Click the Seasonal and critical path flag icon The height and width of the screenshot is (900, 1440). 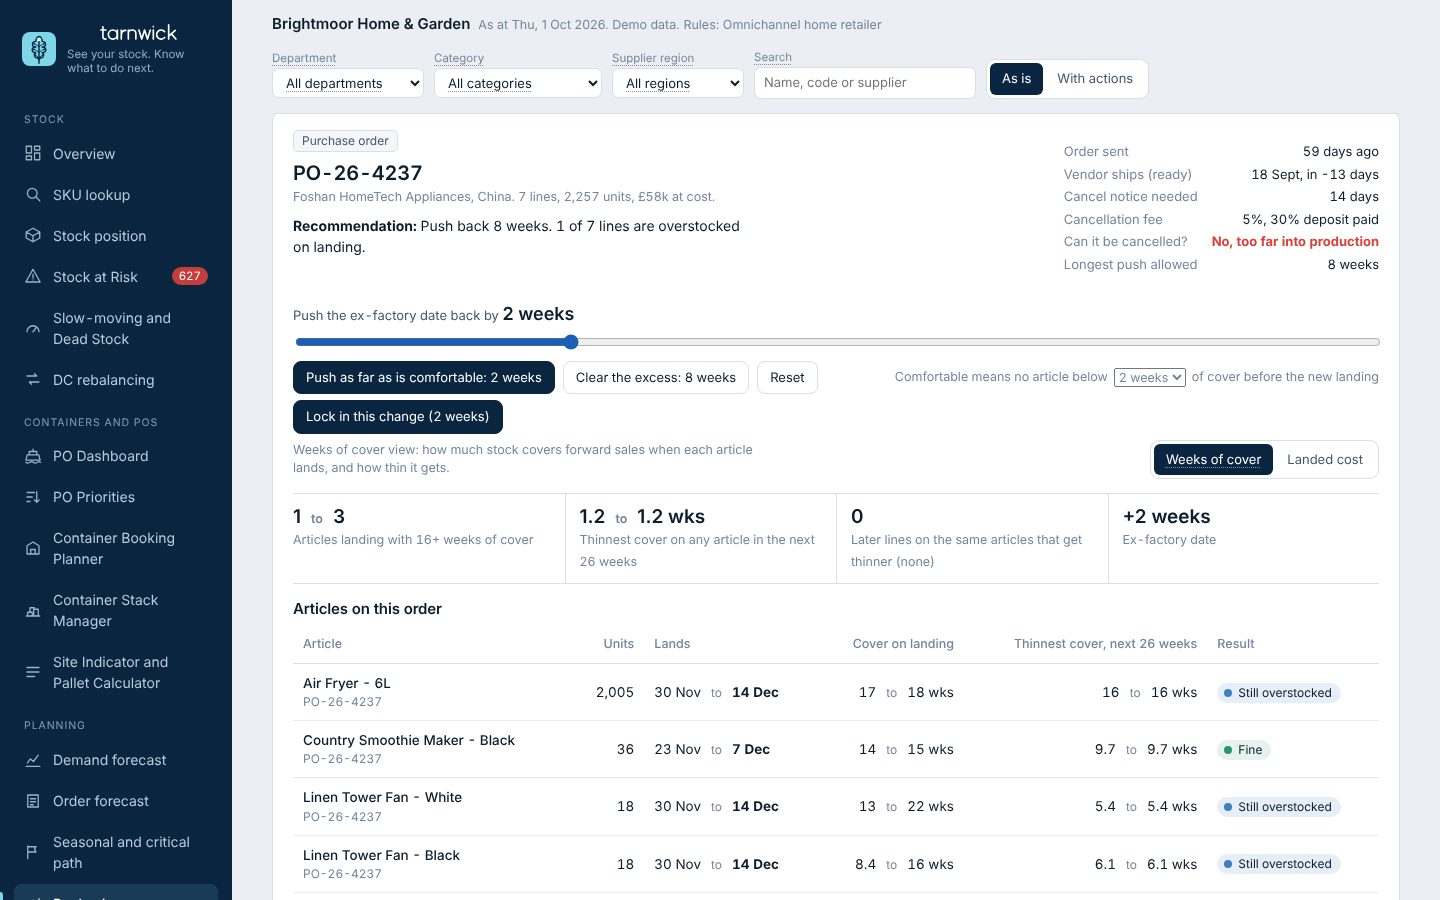33,852
